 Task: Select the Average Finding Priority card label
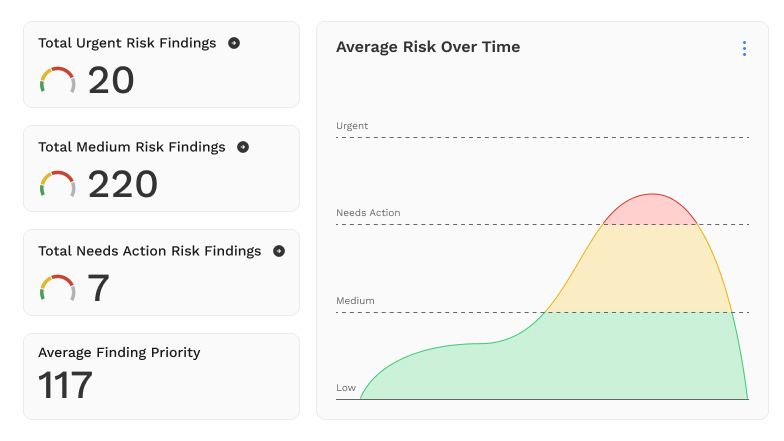(x=119, y=352)
